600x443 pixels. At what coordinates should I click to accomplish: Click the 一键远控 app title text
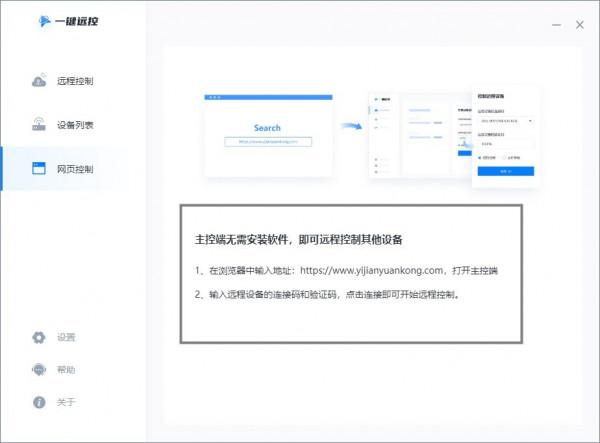pos(77,21)
